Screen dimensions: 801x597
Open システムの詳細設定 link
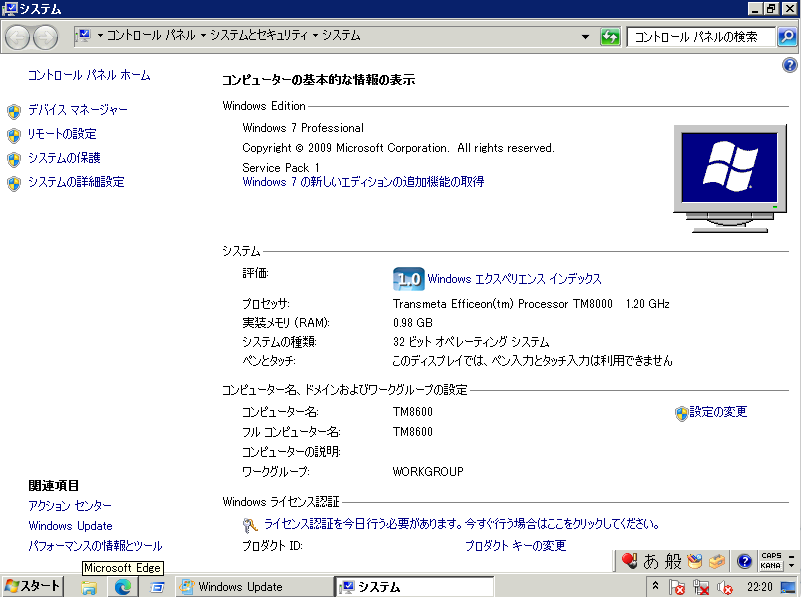tap(76, 182)
